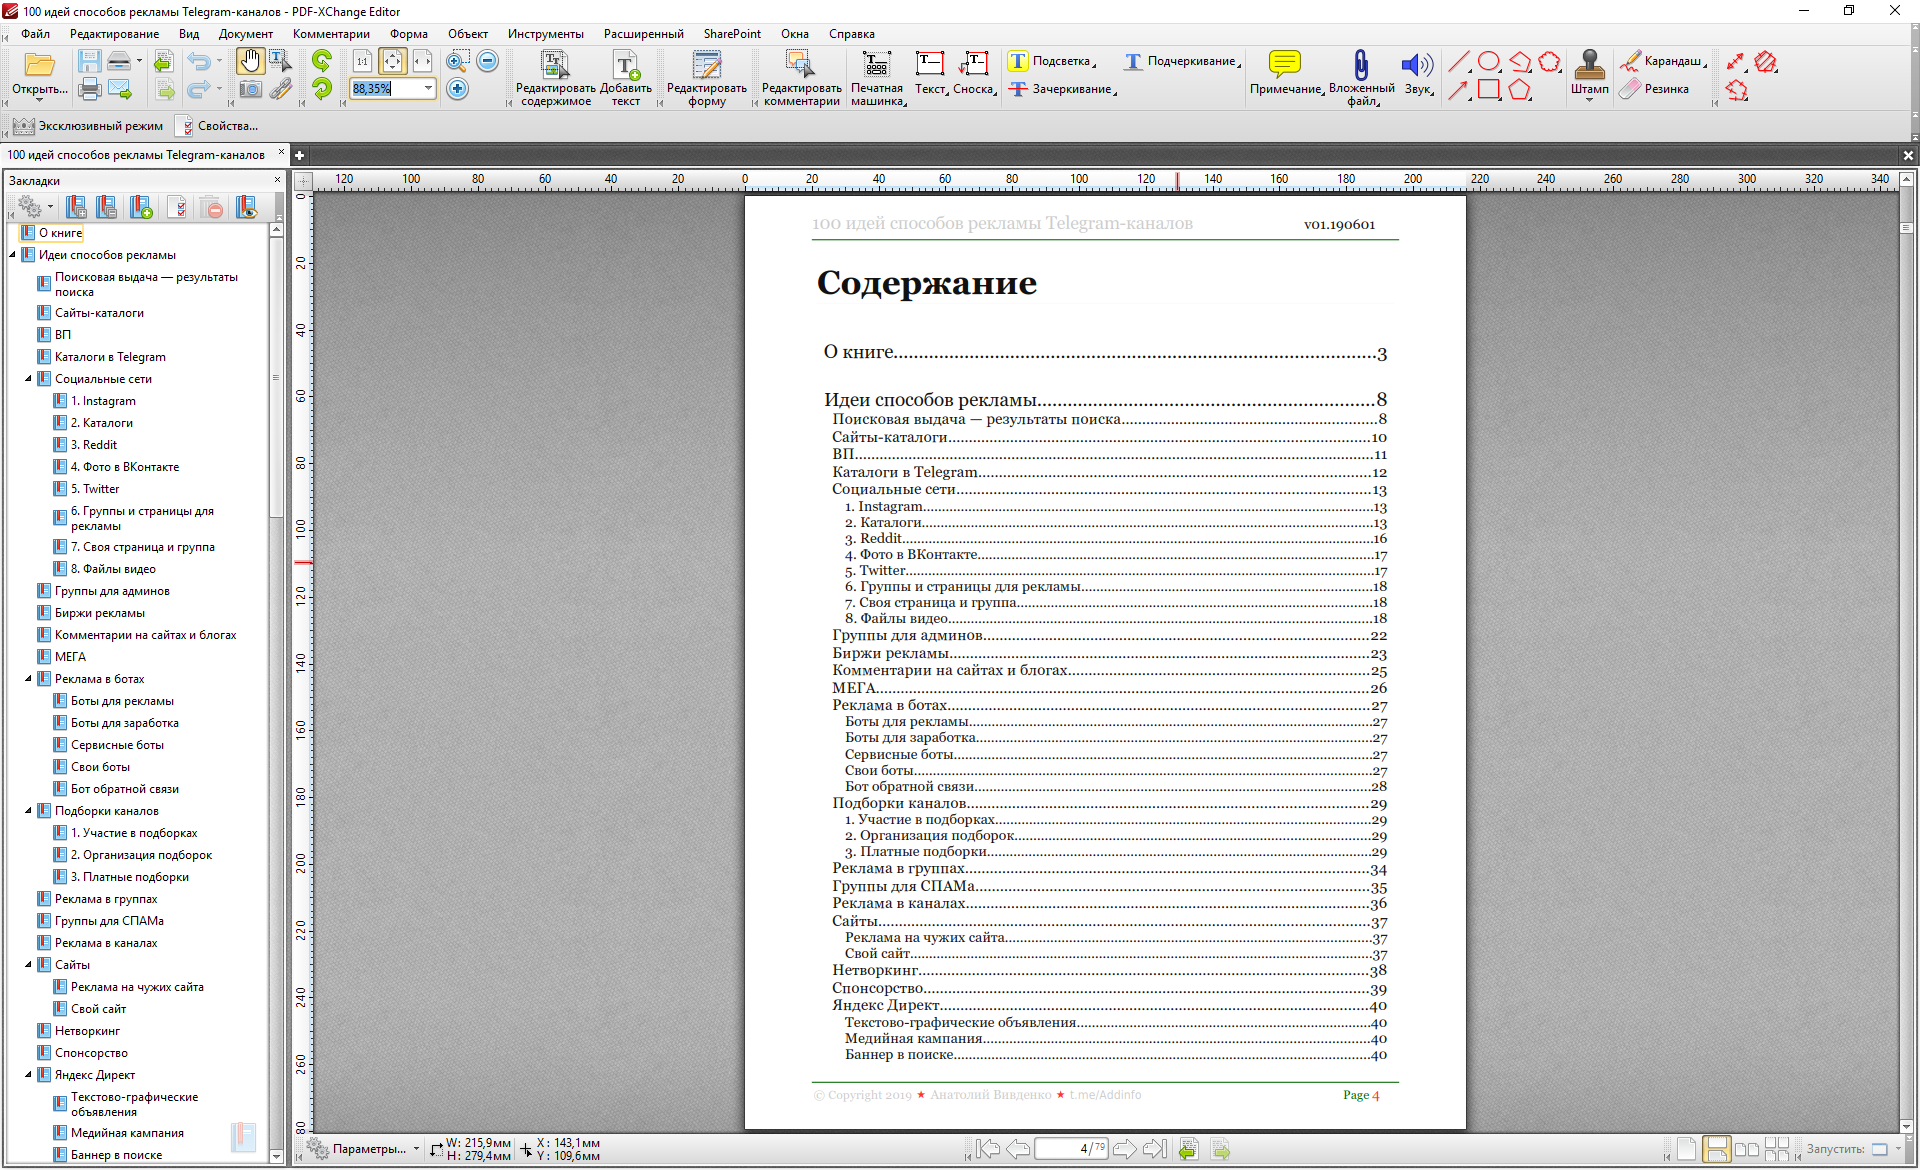Screen dimensions: 1920x1170
Task: Open the bookmark Нетворкинг
Action: click(x=87, y=1031)
